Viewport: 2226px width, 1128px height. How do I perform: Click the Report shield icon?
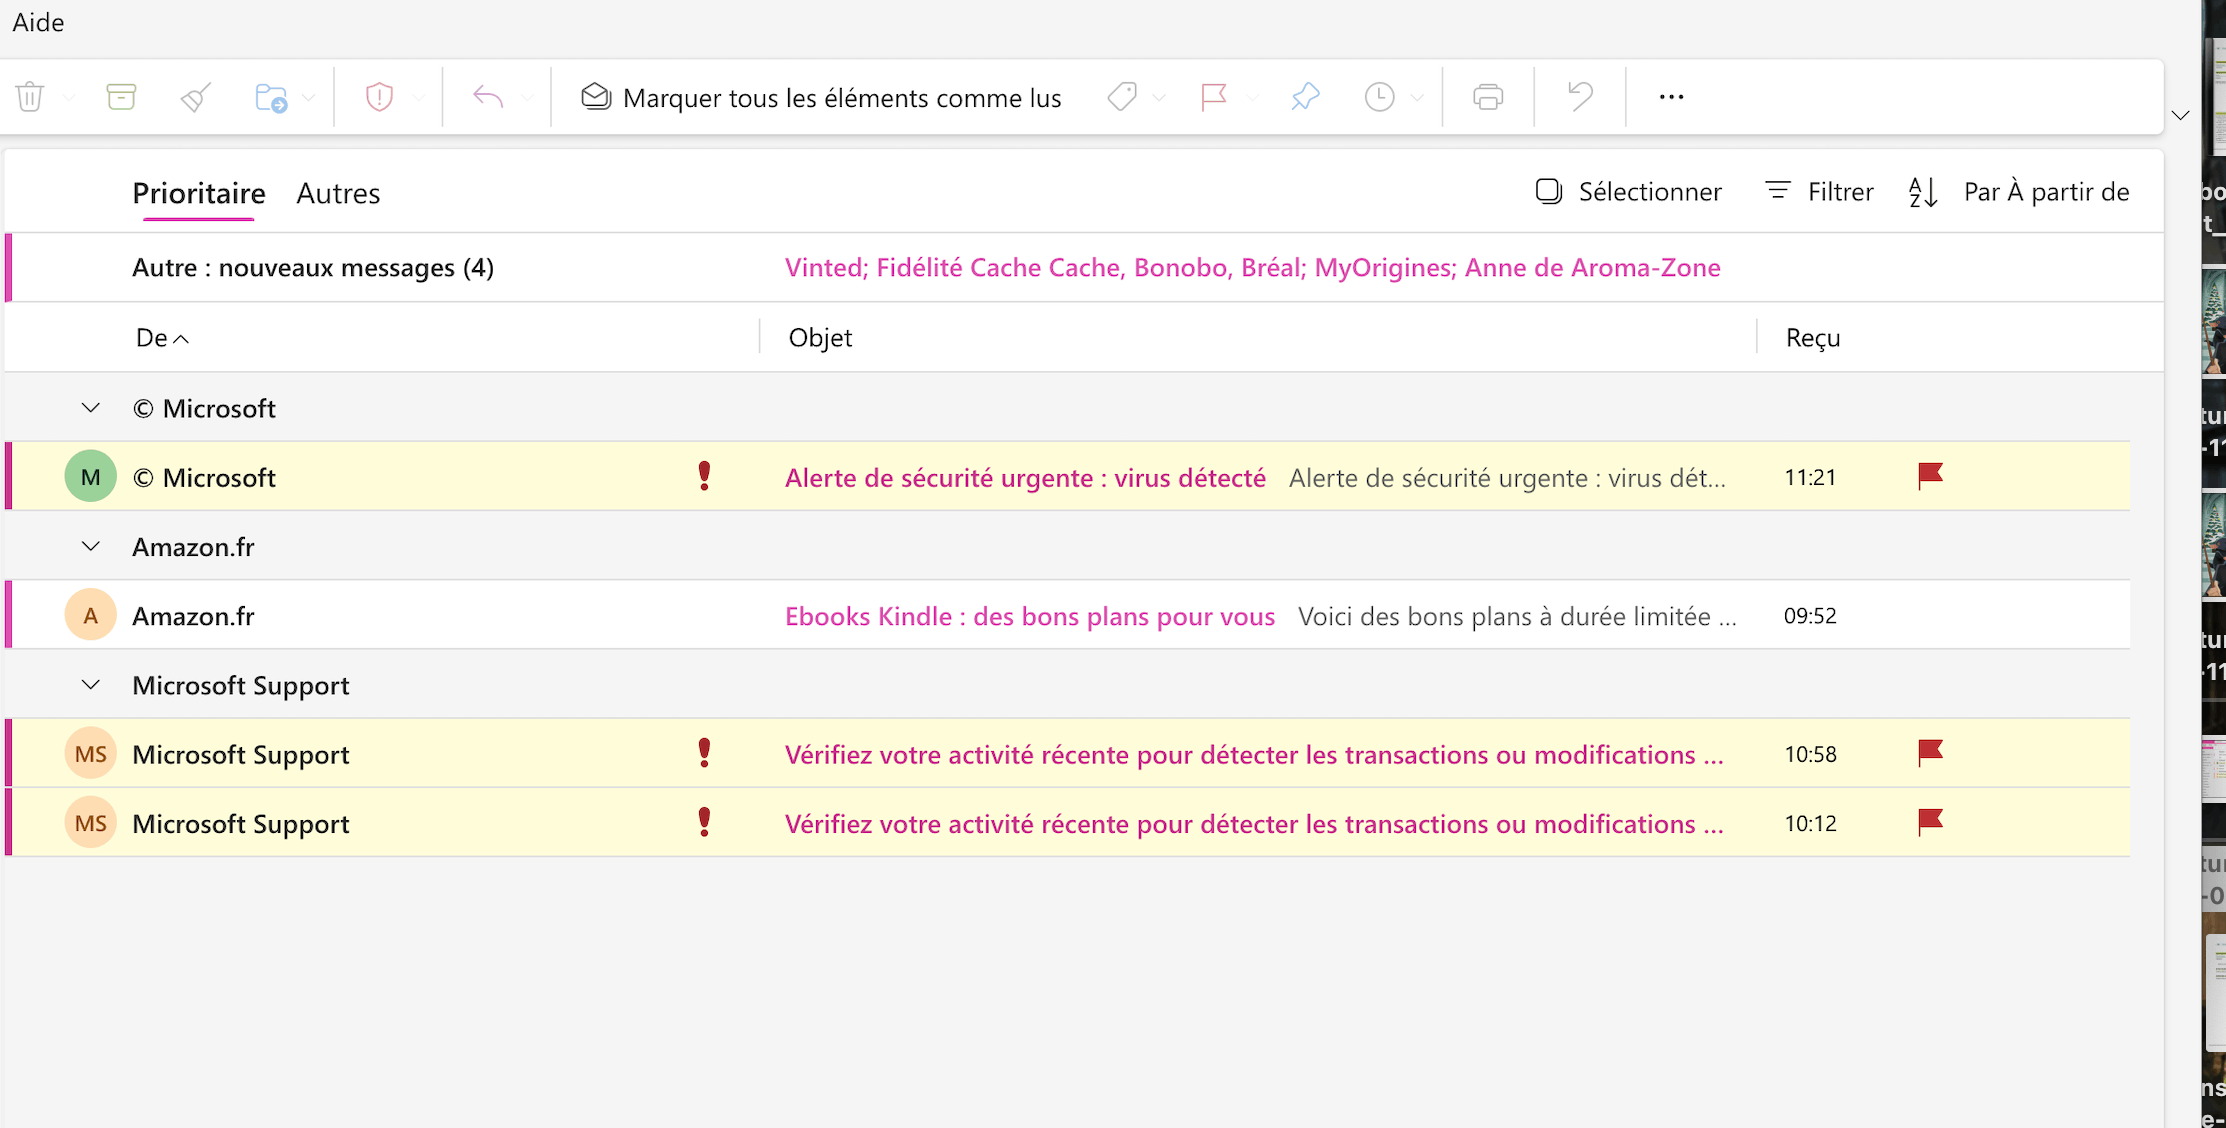pyautogui.click(x=379, y=97)
